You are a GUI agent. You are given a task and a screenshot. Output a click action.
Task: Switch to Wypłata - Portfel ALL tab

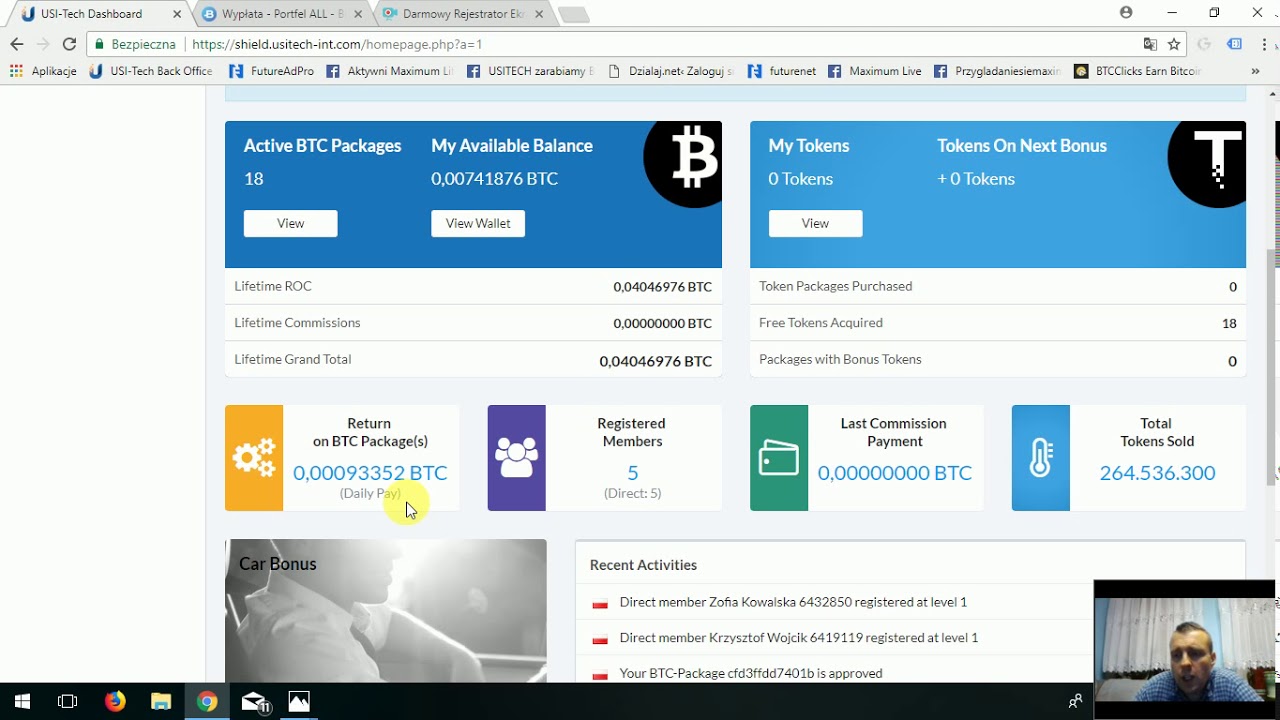(x=282, y=14)
